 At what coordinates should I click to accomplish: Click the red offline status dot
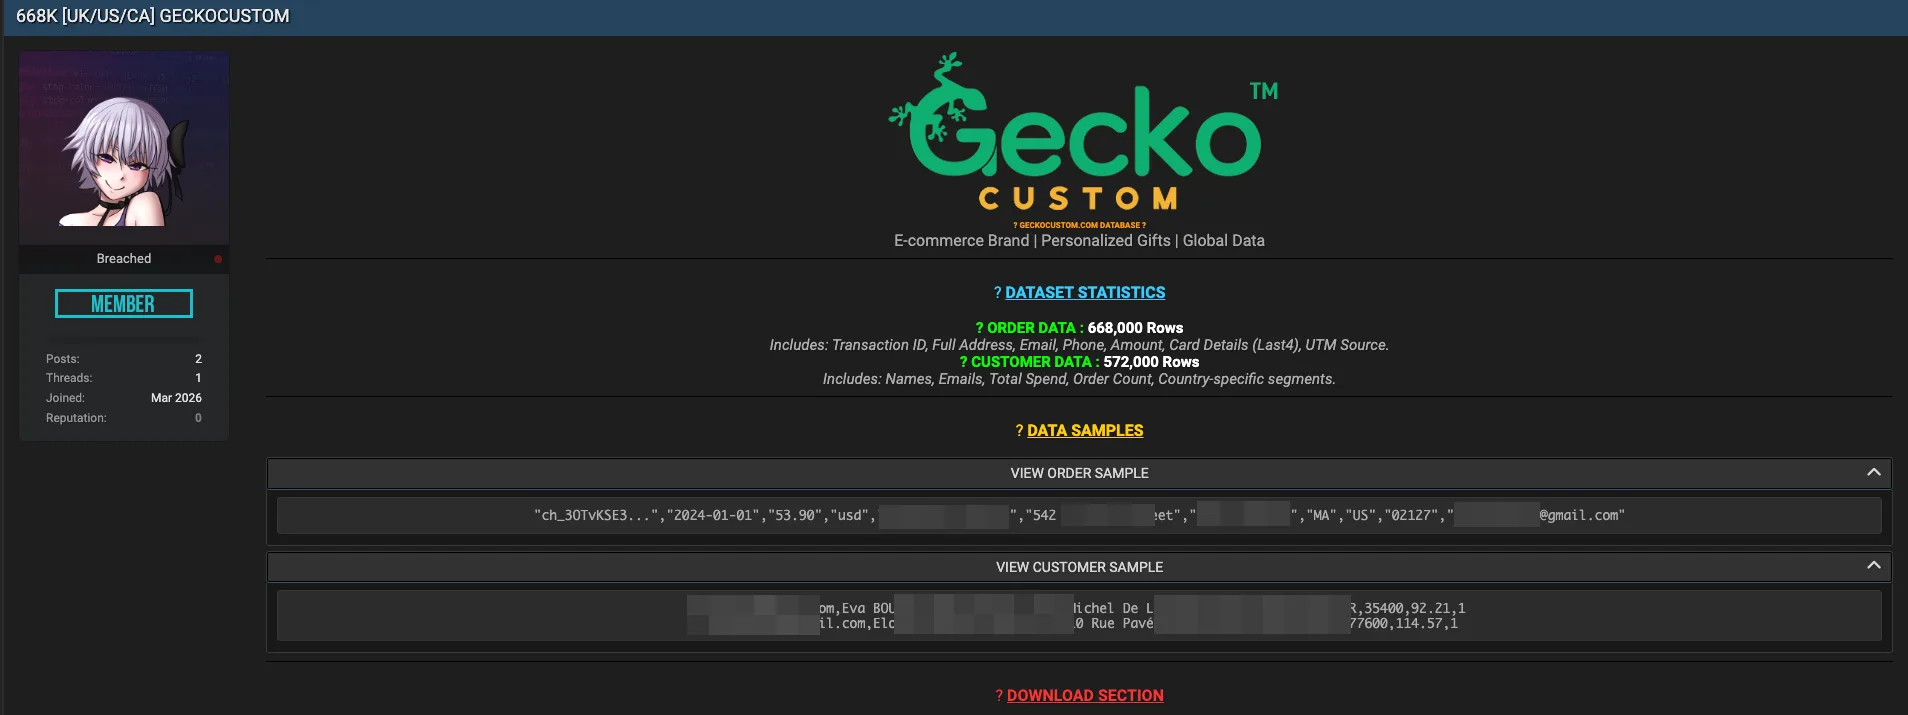click(x=218, y=259)
